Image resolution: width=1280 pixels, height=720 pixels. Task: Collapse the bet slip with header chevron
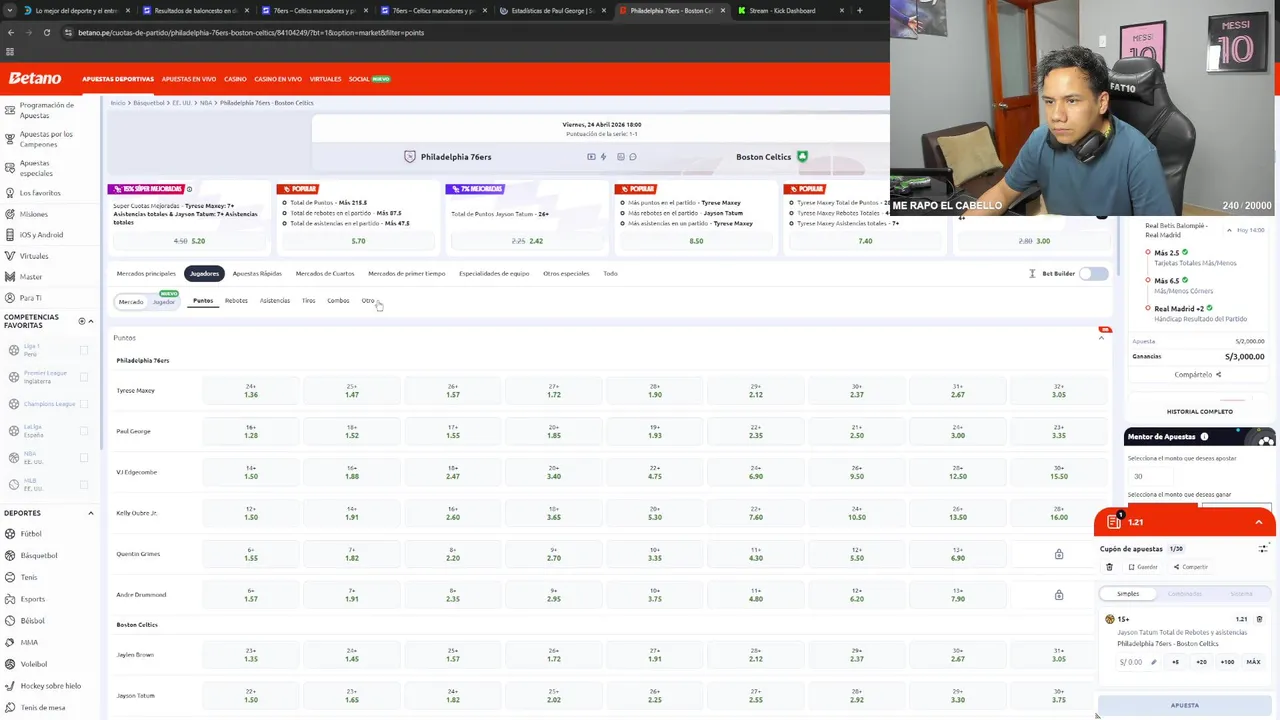[1259, 522]
